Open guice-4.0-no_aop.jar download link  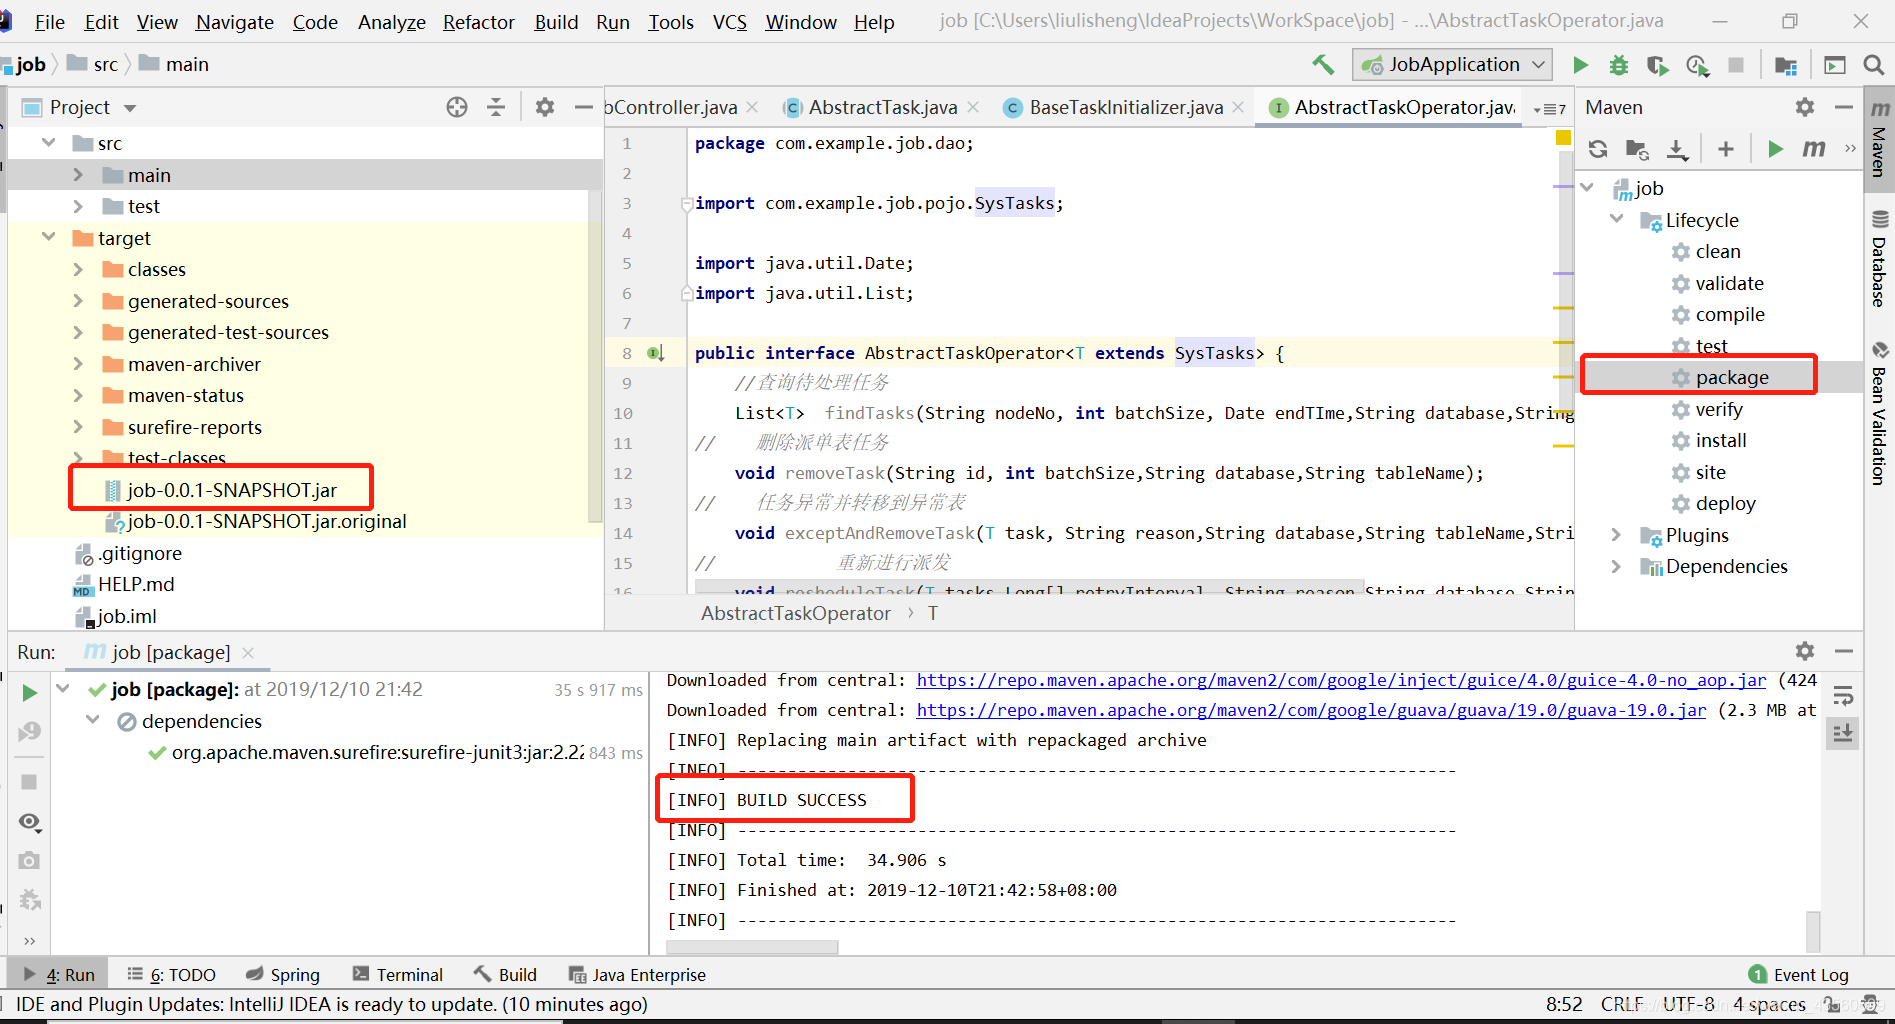(x=1341, y=680)
